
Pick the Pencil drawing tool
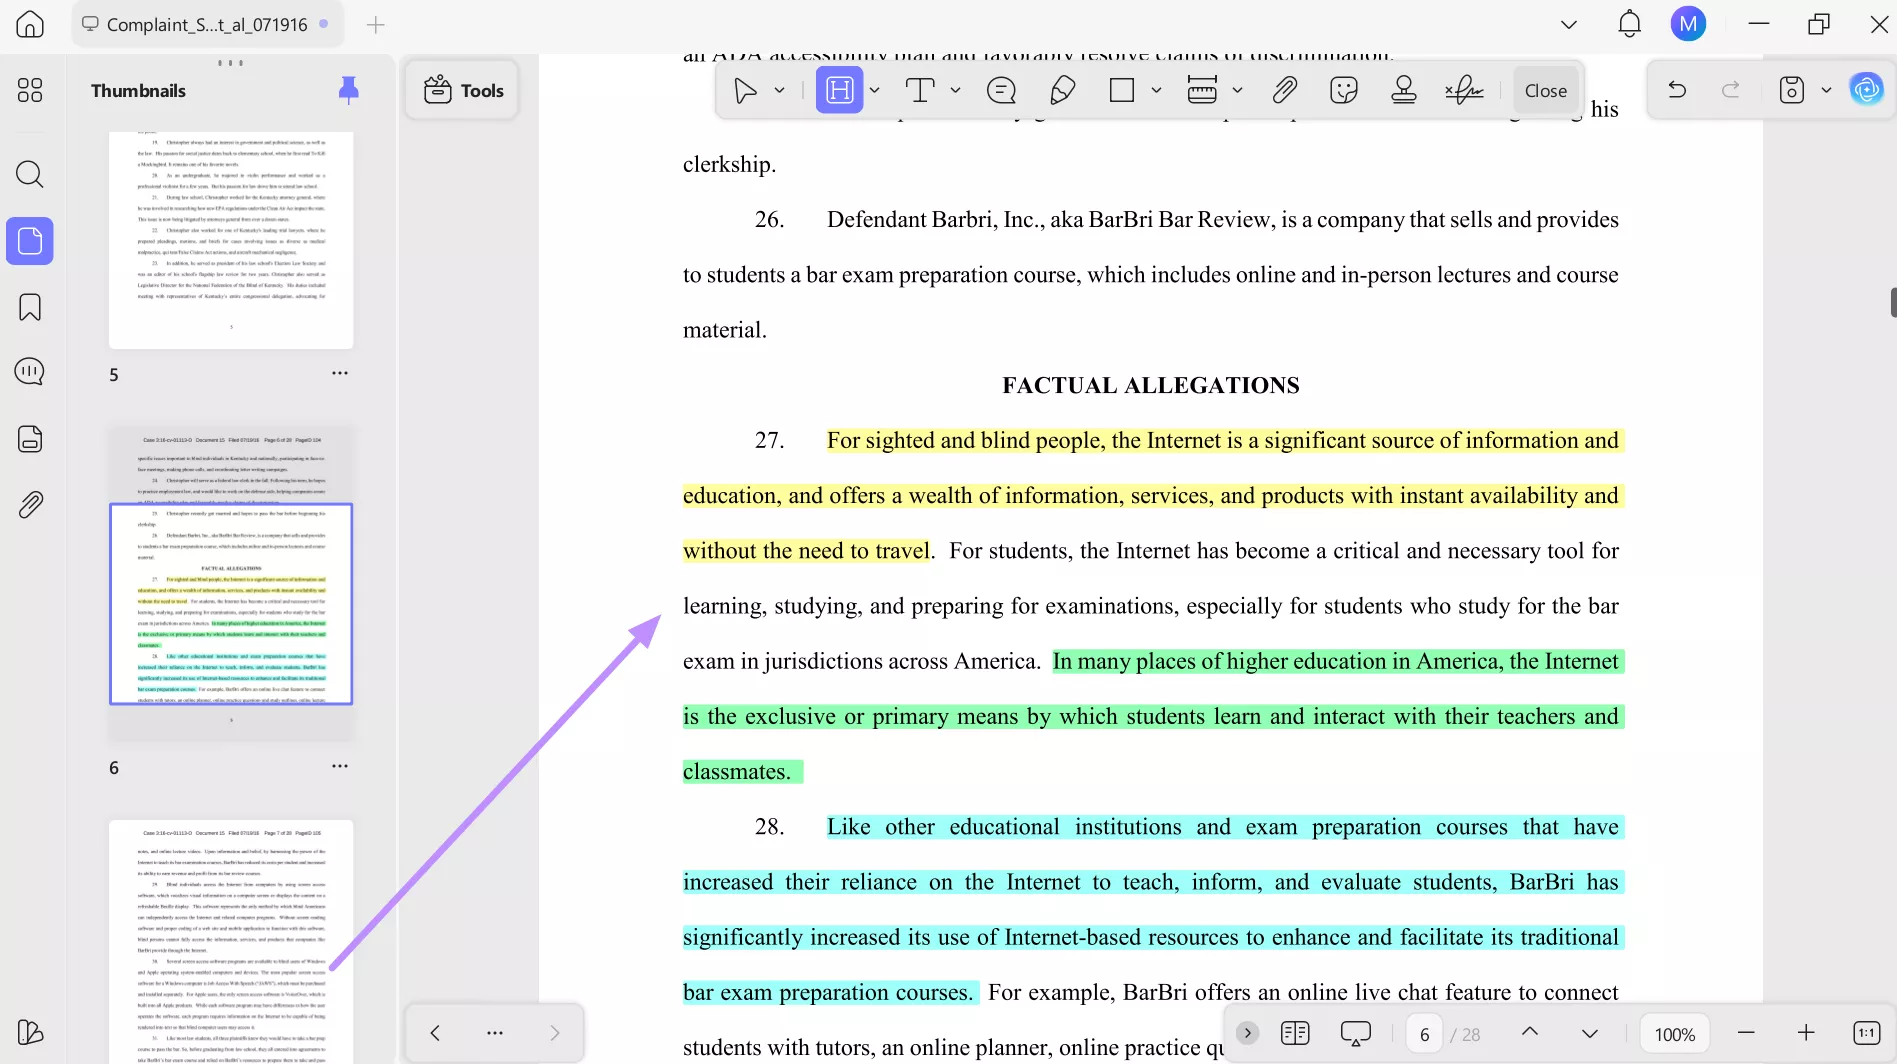pyautogui.click(x=1062, y=89)
